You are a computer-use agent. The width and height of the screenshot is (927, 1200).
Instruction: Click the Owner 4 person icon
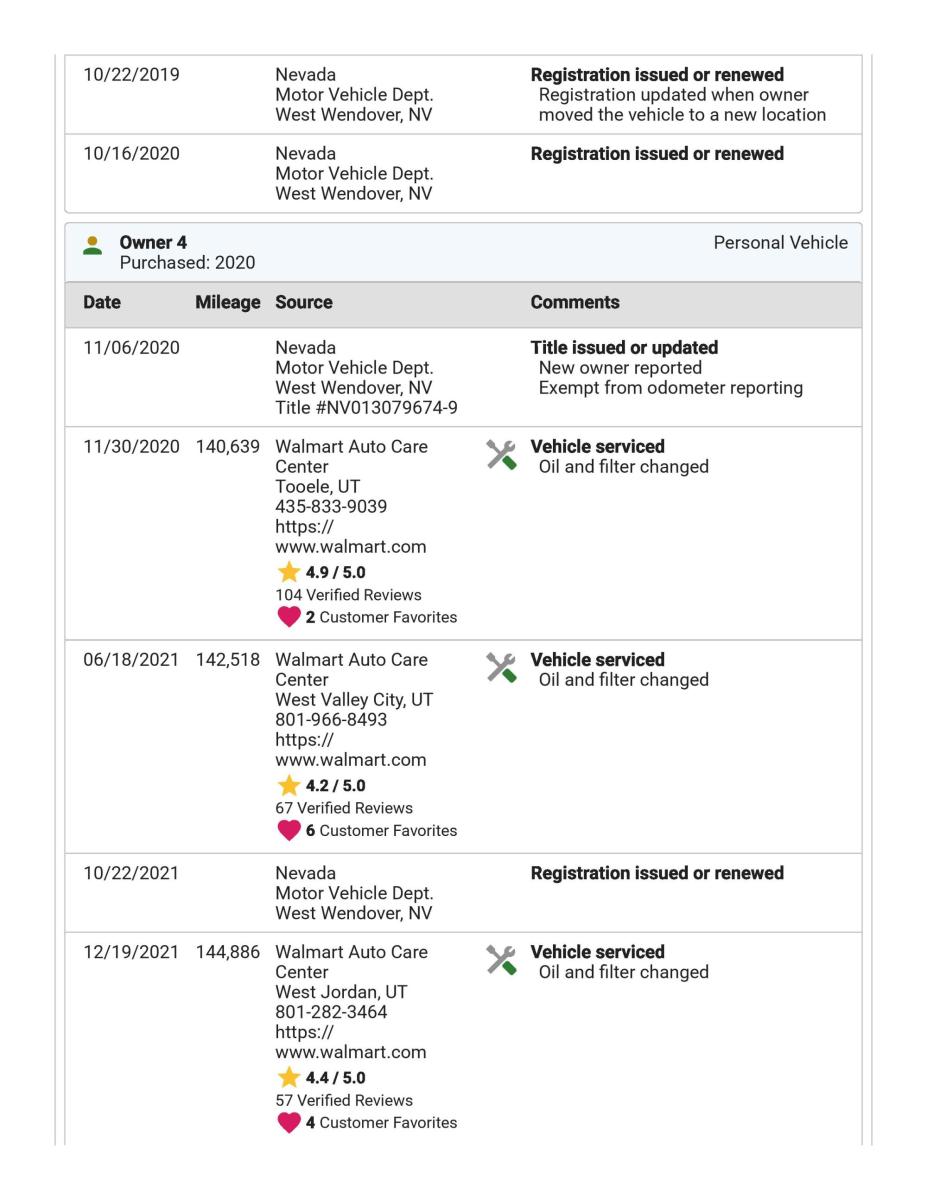click(93, 246)
